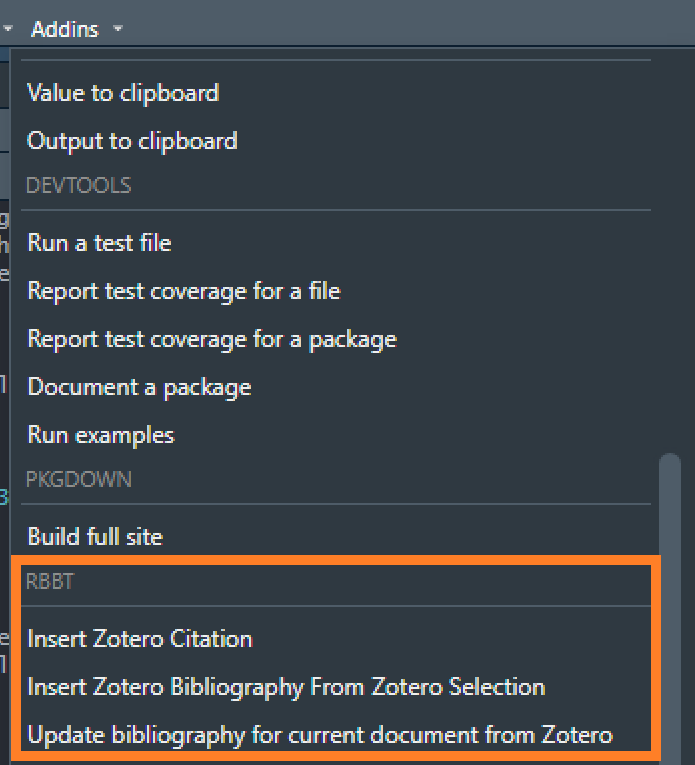Select Output to clipboard addin
This screenshot has height=765, width=695.
tap(132, 141)
